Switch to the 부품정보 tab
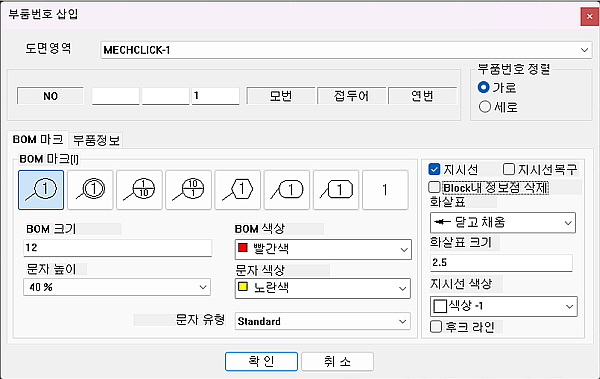Screen dimensions: 600x379 tap(96, 140)
